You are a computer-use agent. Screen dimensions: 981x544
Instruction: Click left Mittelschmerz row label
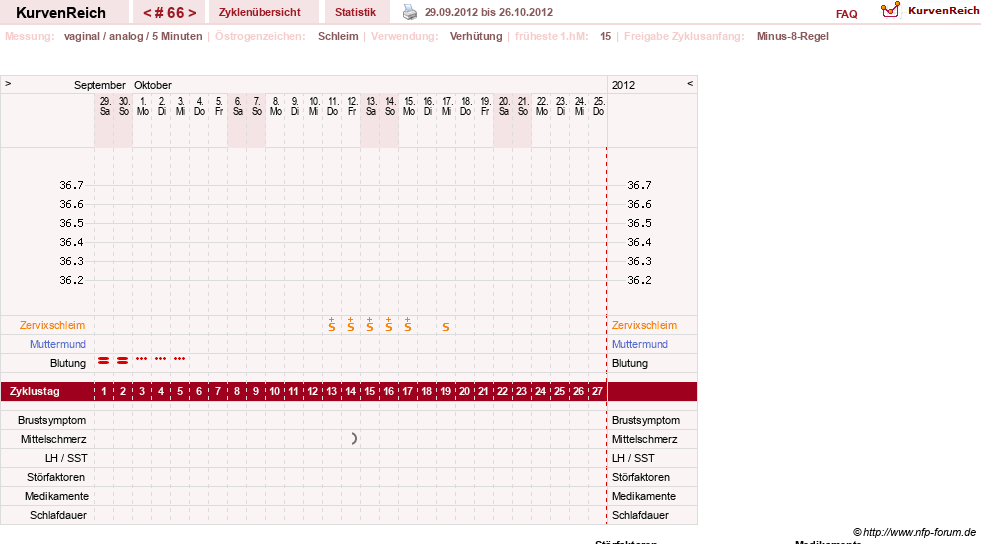point(53,439)
